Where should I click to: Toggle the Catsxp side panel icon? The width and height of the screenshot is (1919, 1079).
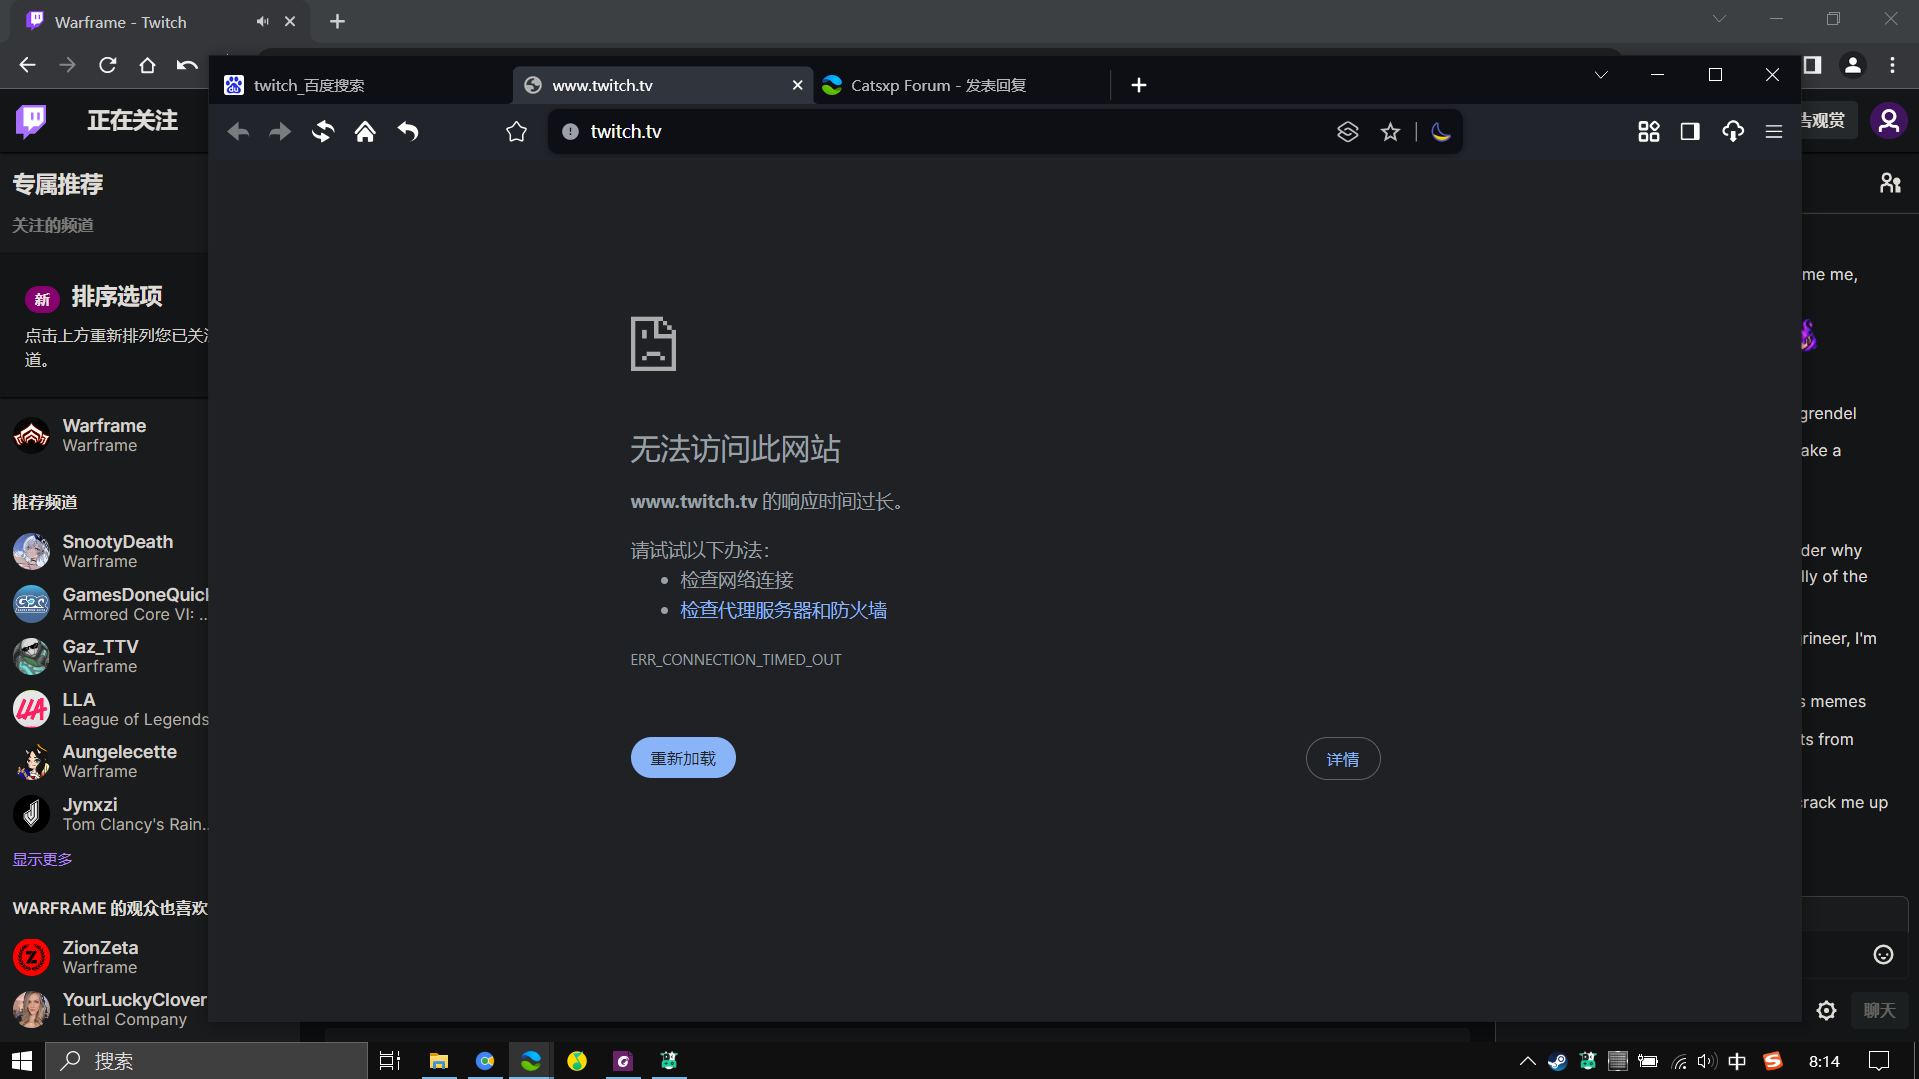click(1690, 132)
